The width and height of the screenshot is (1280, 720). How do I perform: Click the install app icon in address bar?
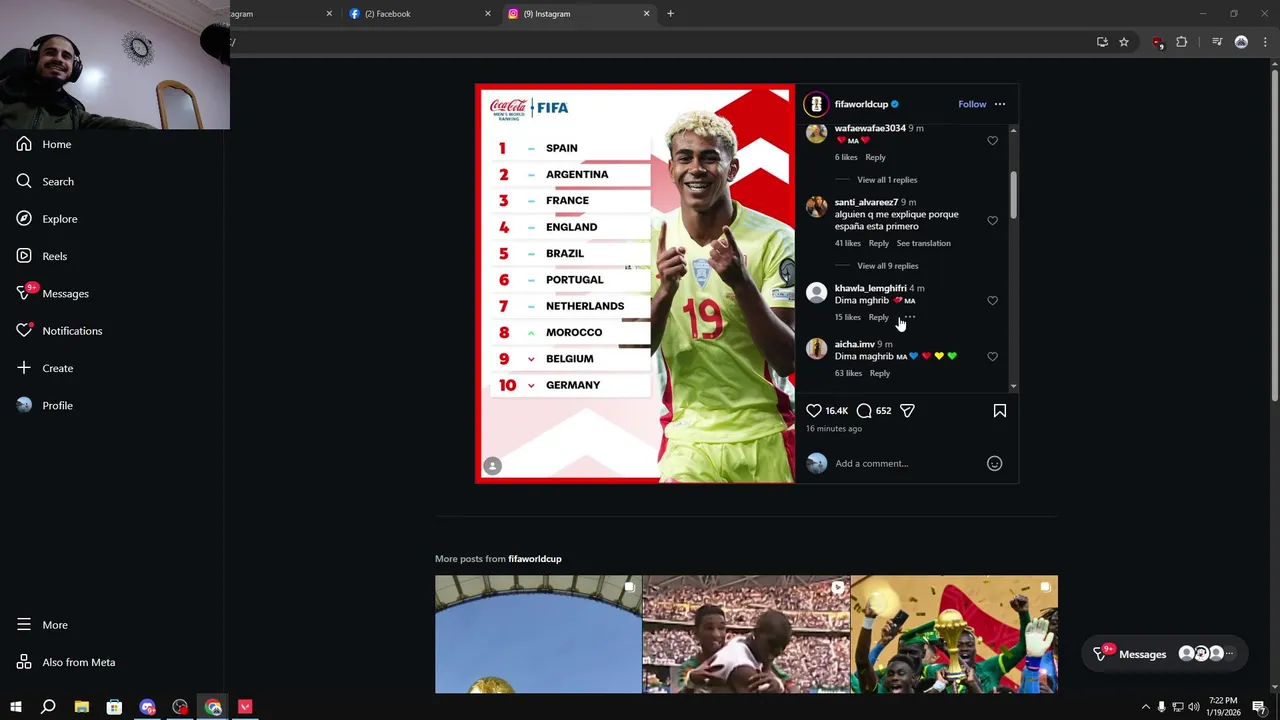1102,42
